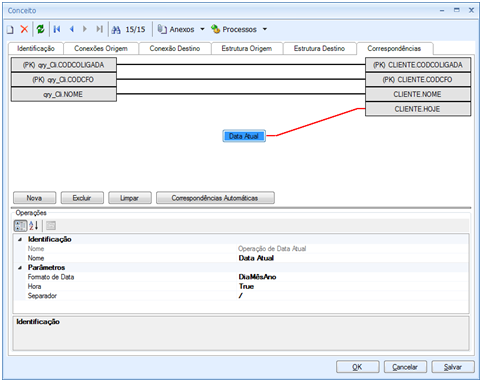Select the qry_Cli.CODCOLIGADA source field

[64, 65]
